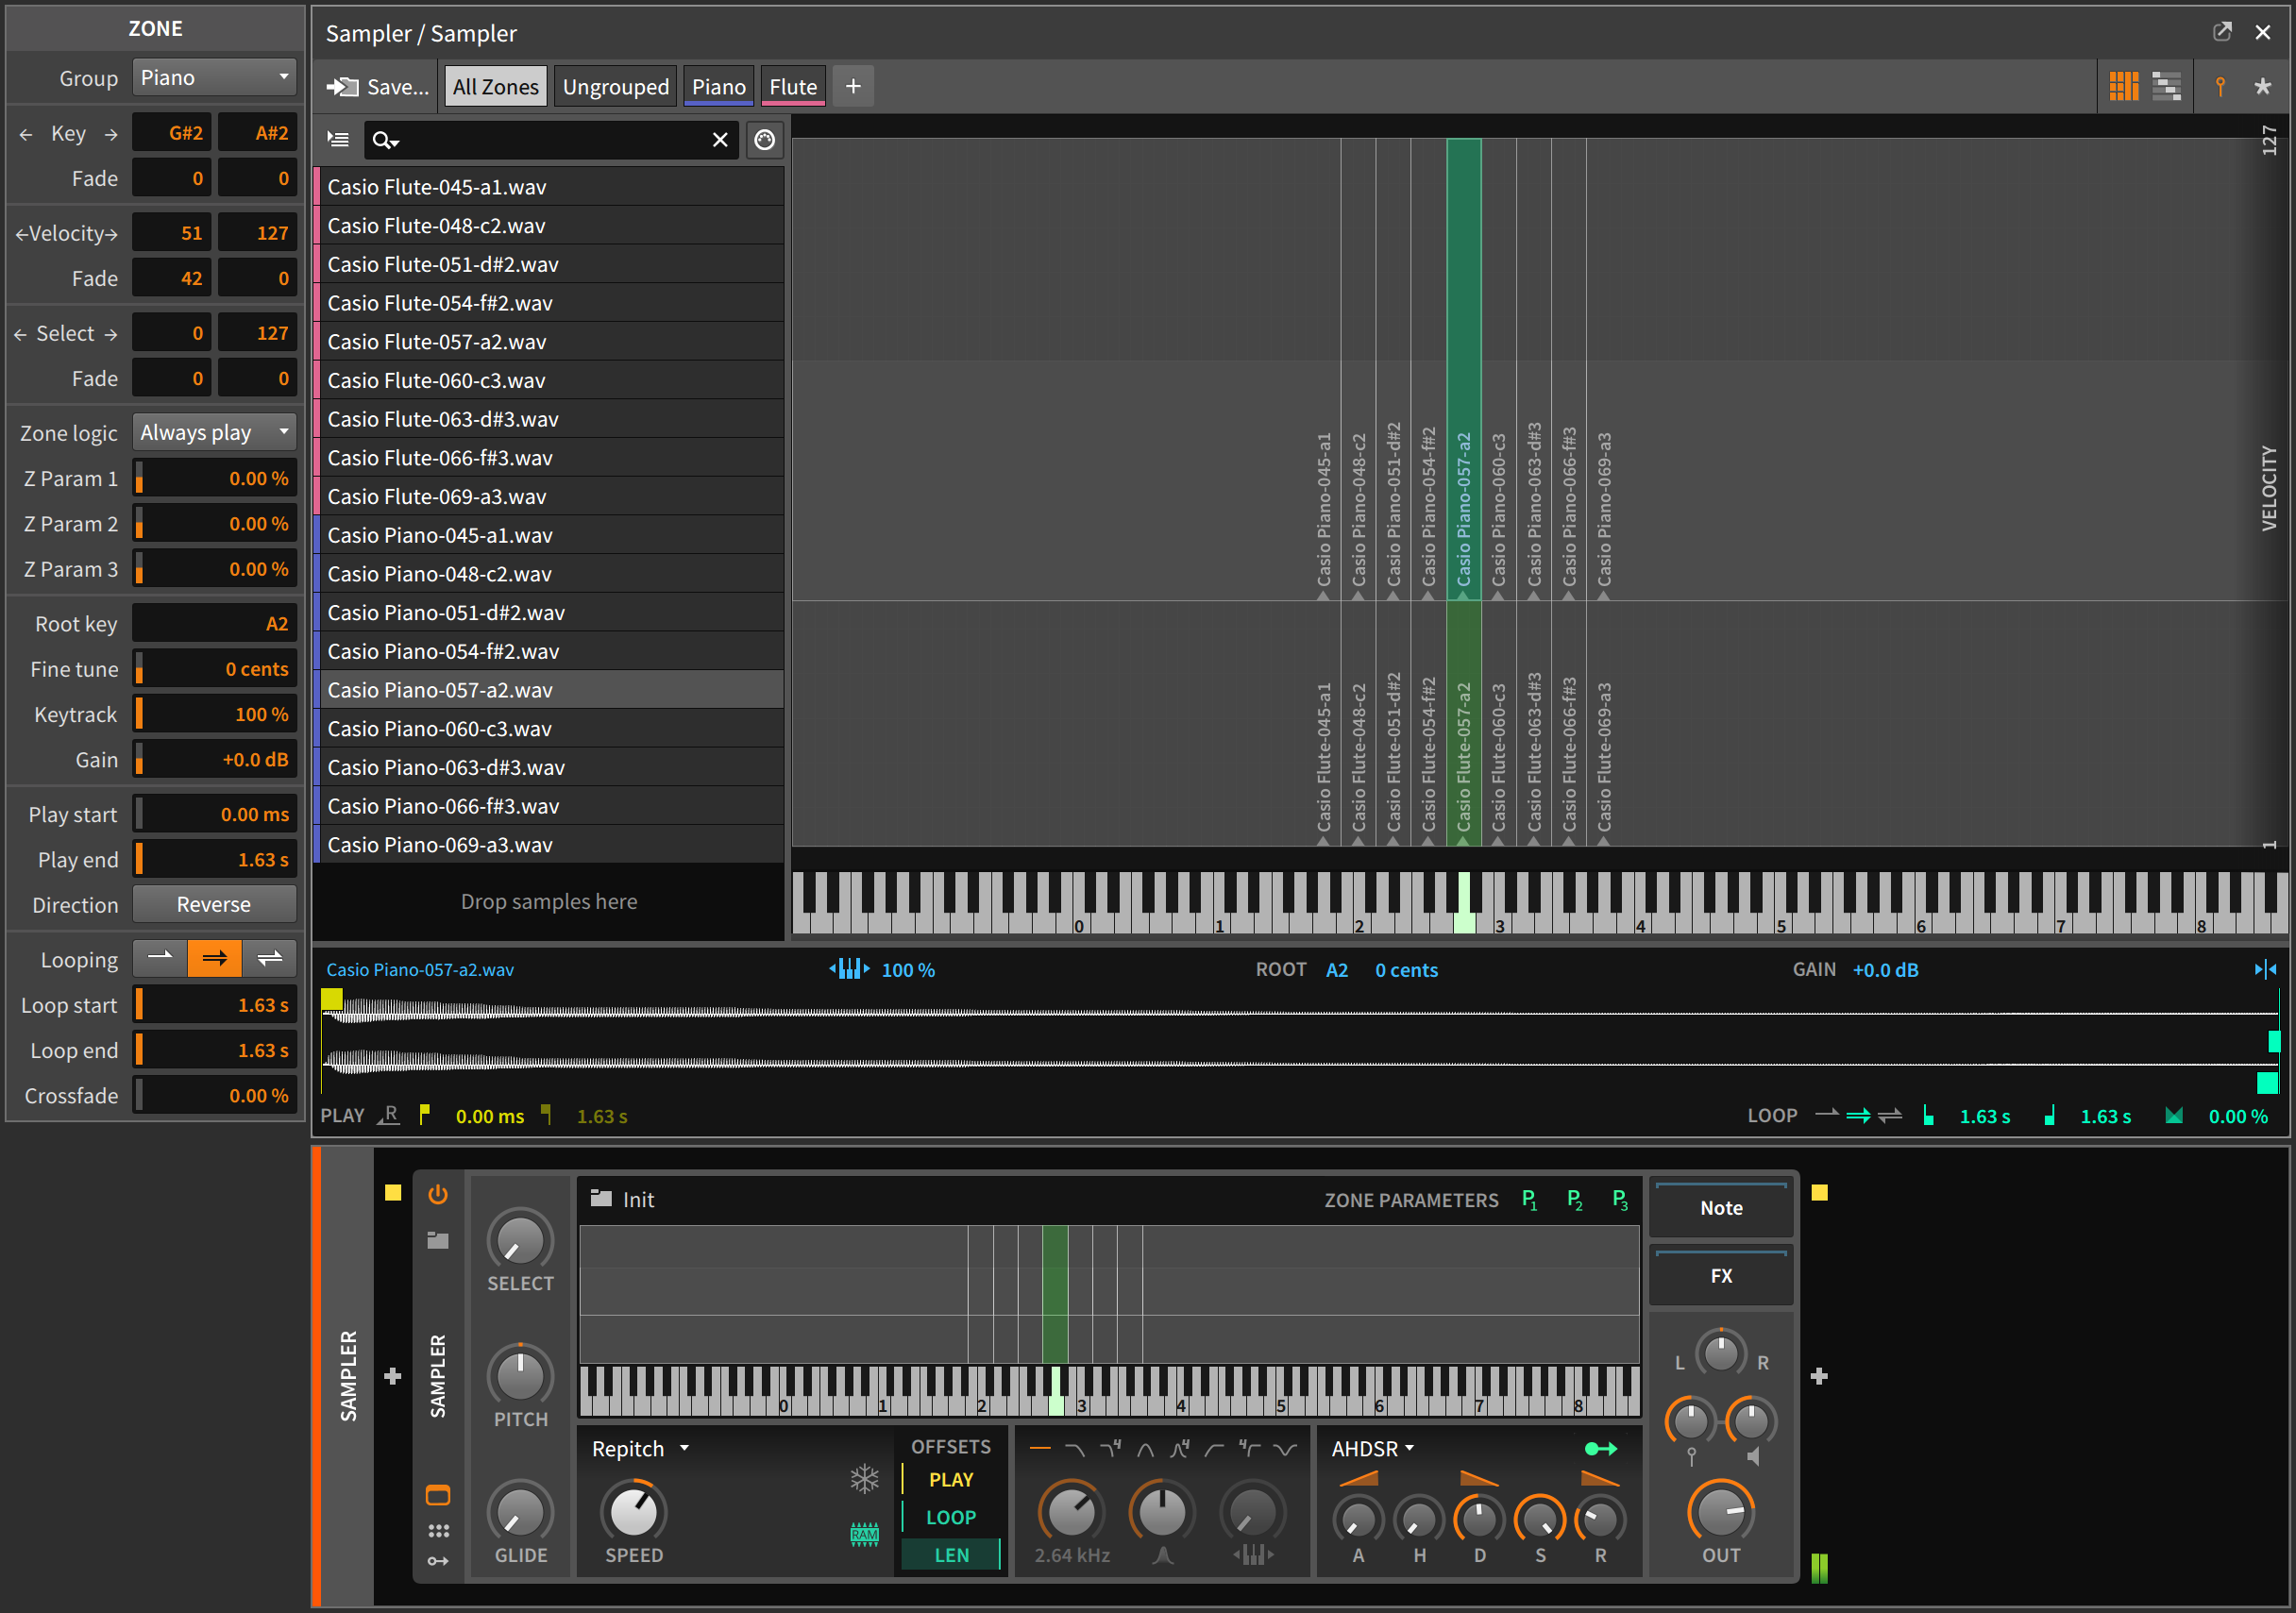
Task: Switch to the Piano group tab
Action: [x=719, y=87]
